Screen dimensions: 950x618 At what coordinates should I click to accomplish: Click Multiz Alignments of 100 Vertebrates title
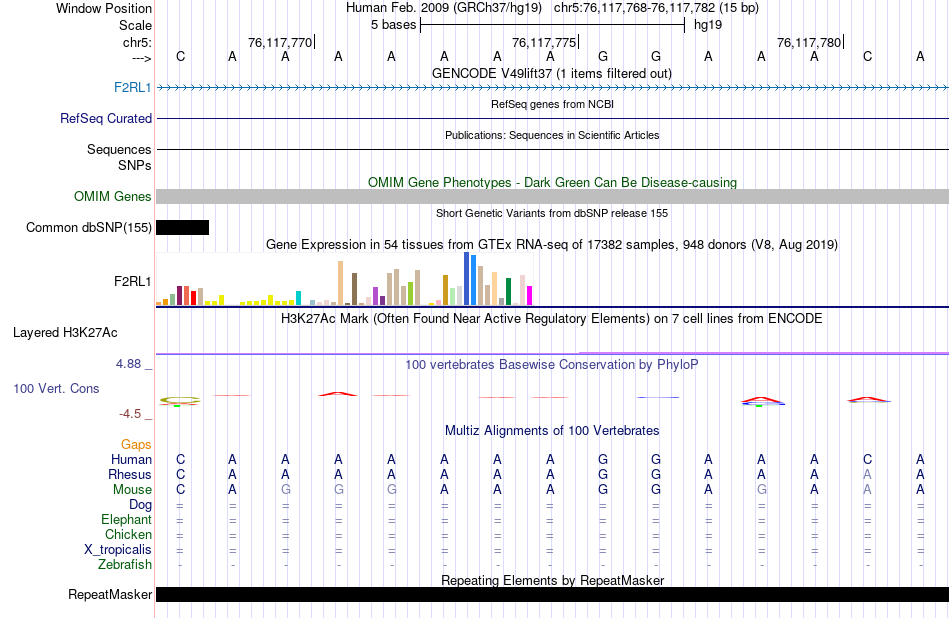(552, 430)
